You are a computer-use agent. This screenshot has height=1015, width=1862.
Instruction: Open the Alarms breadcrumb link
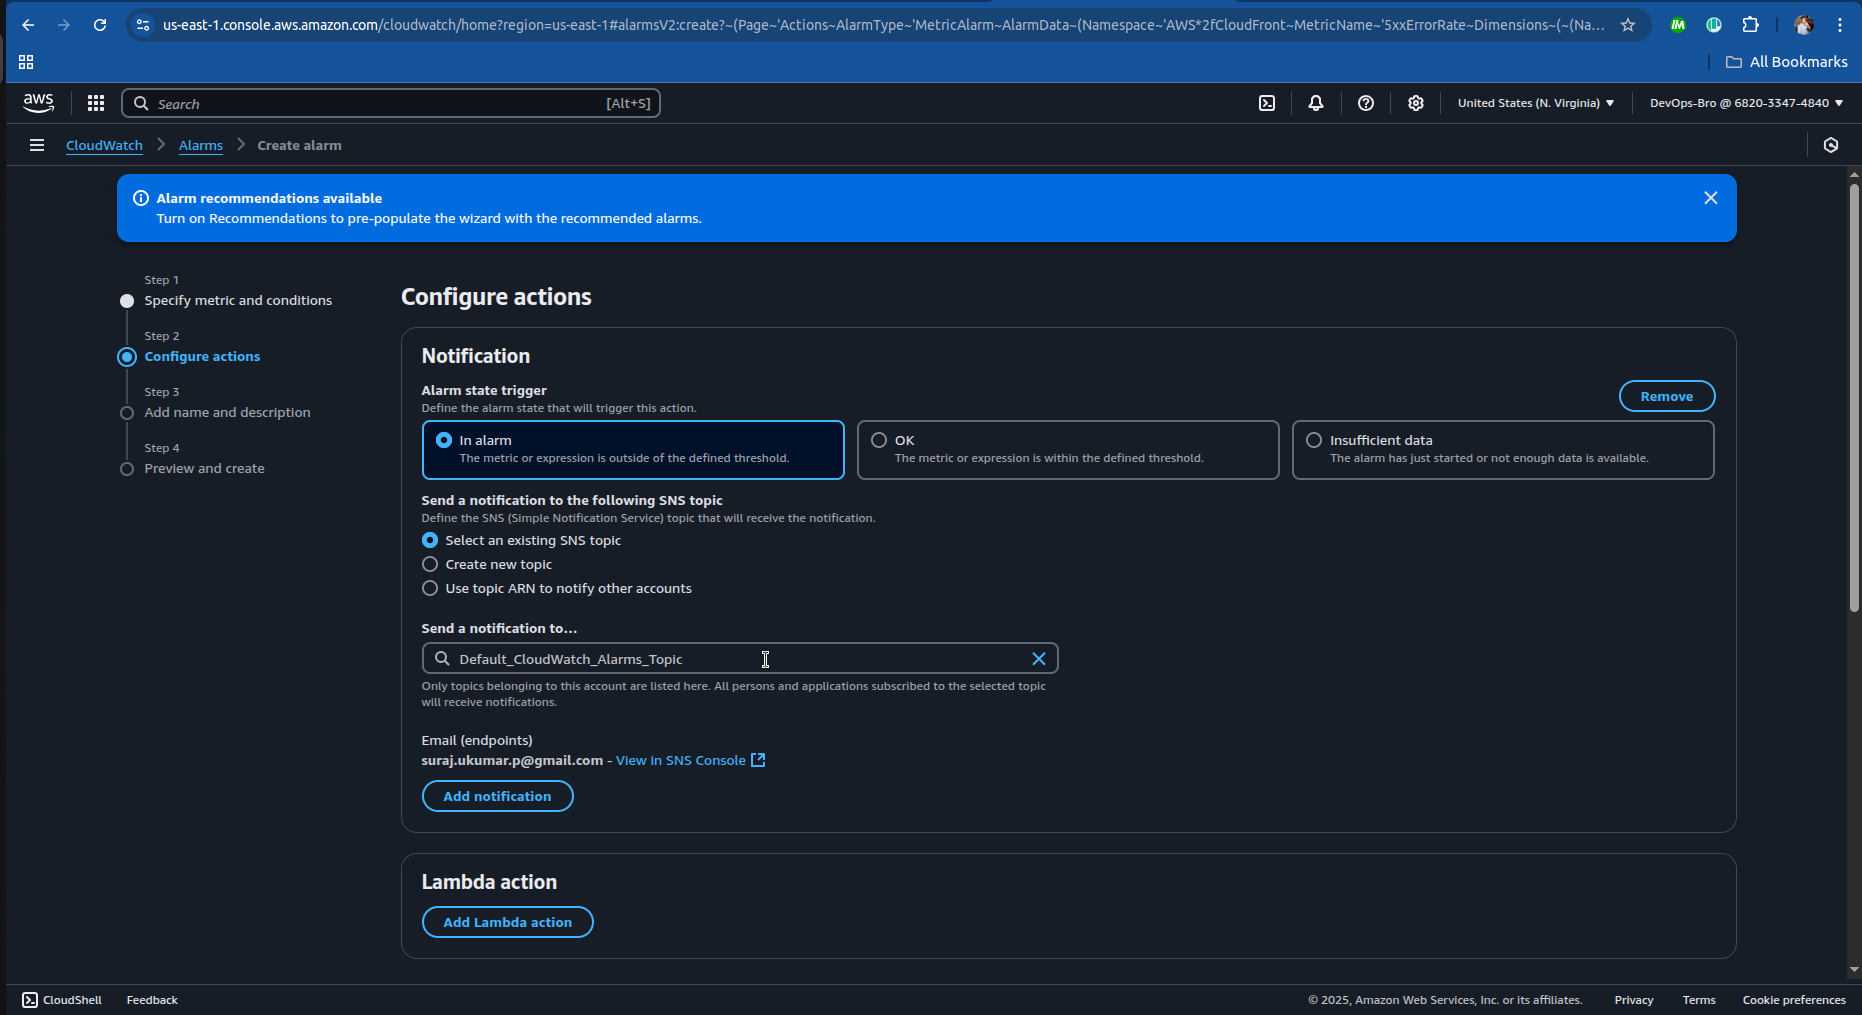201,145
